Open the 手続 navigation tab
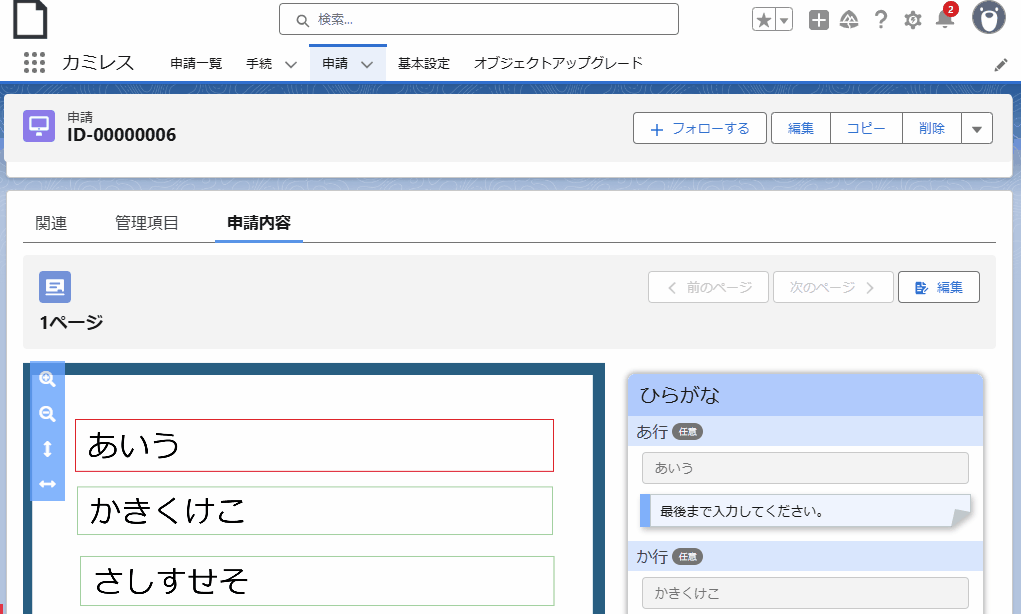This screenshot has height=614, width=1021. [259, 63]
